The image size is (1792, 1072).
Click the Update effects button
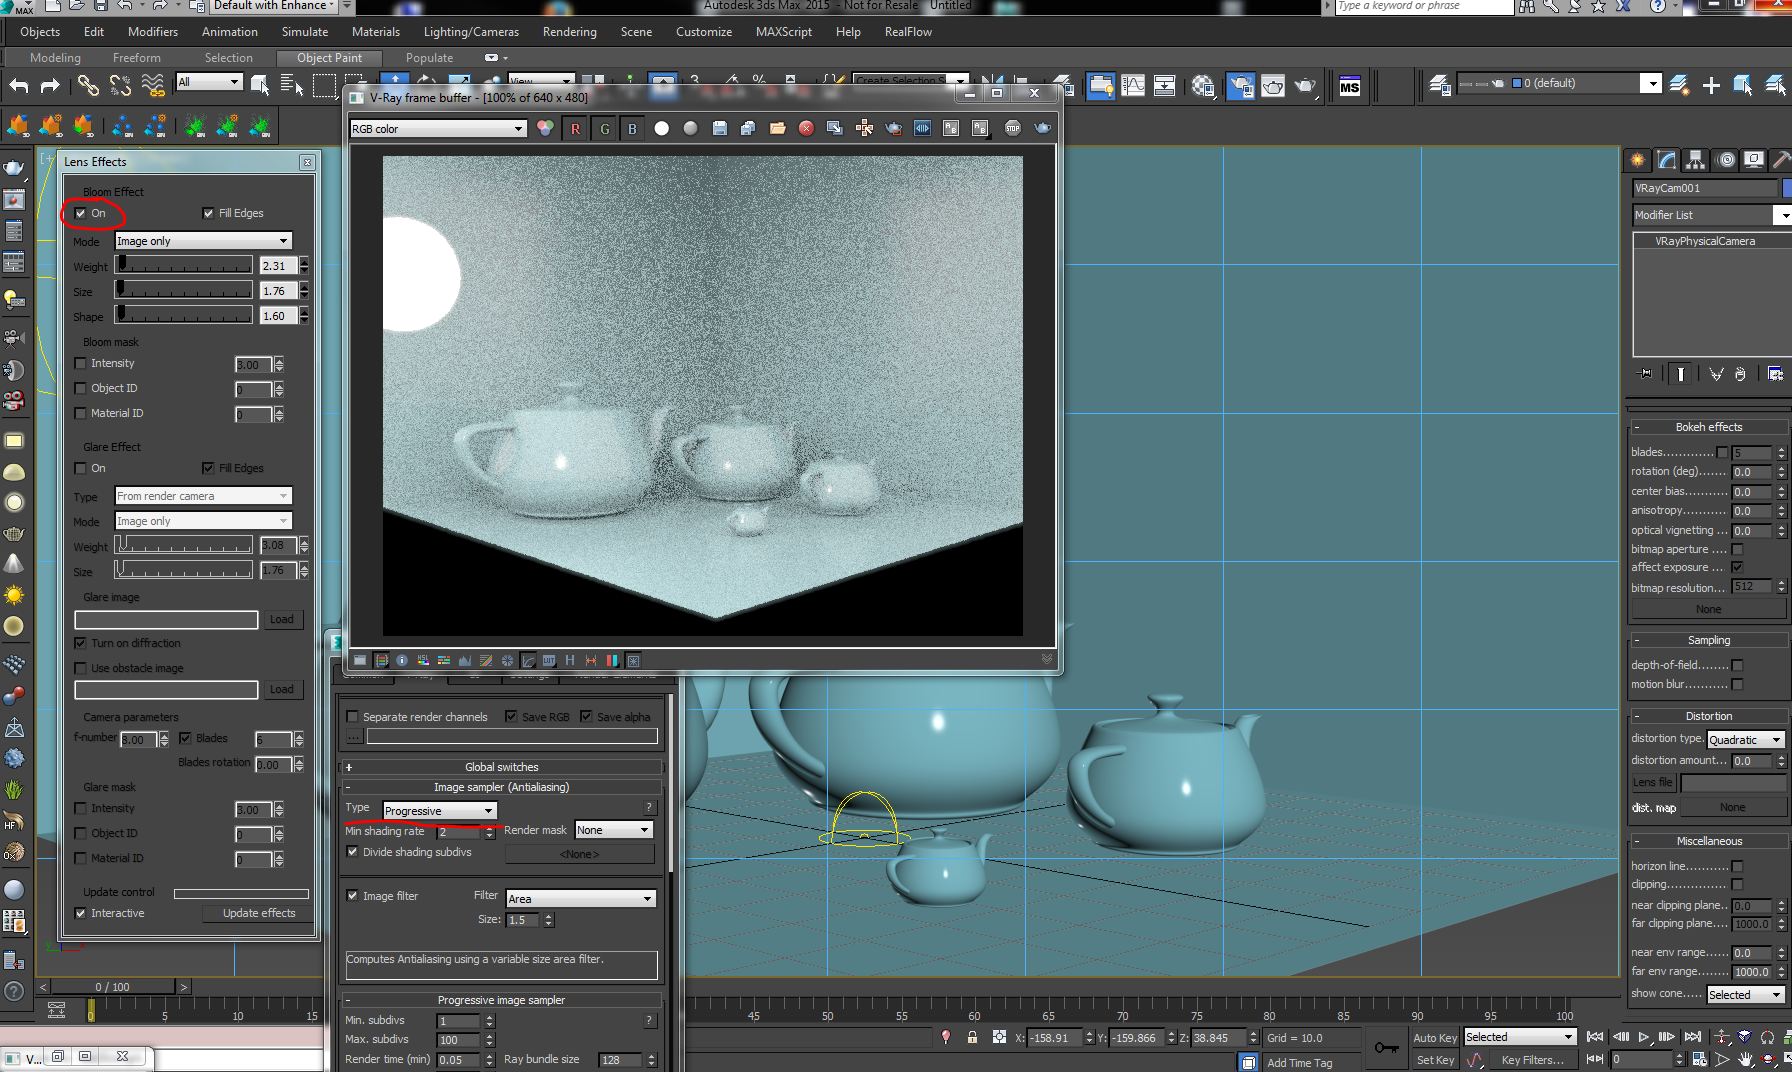(259, 913)
